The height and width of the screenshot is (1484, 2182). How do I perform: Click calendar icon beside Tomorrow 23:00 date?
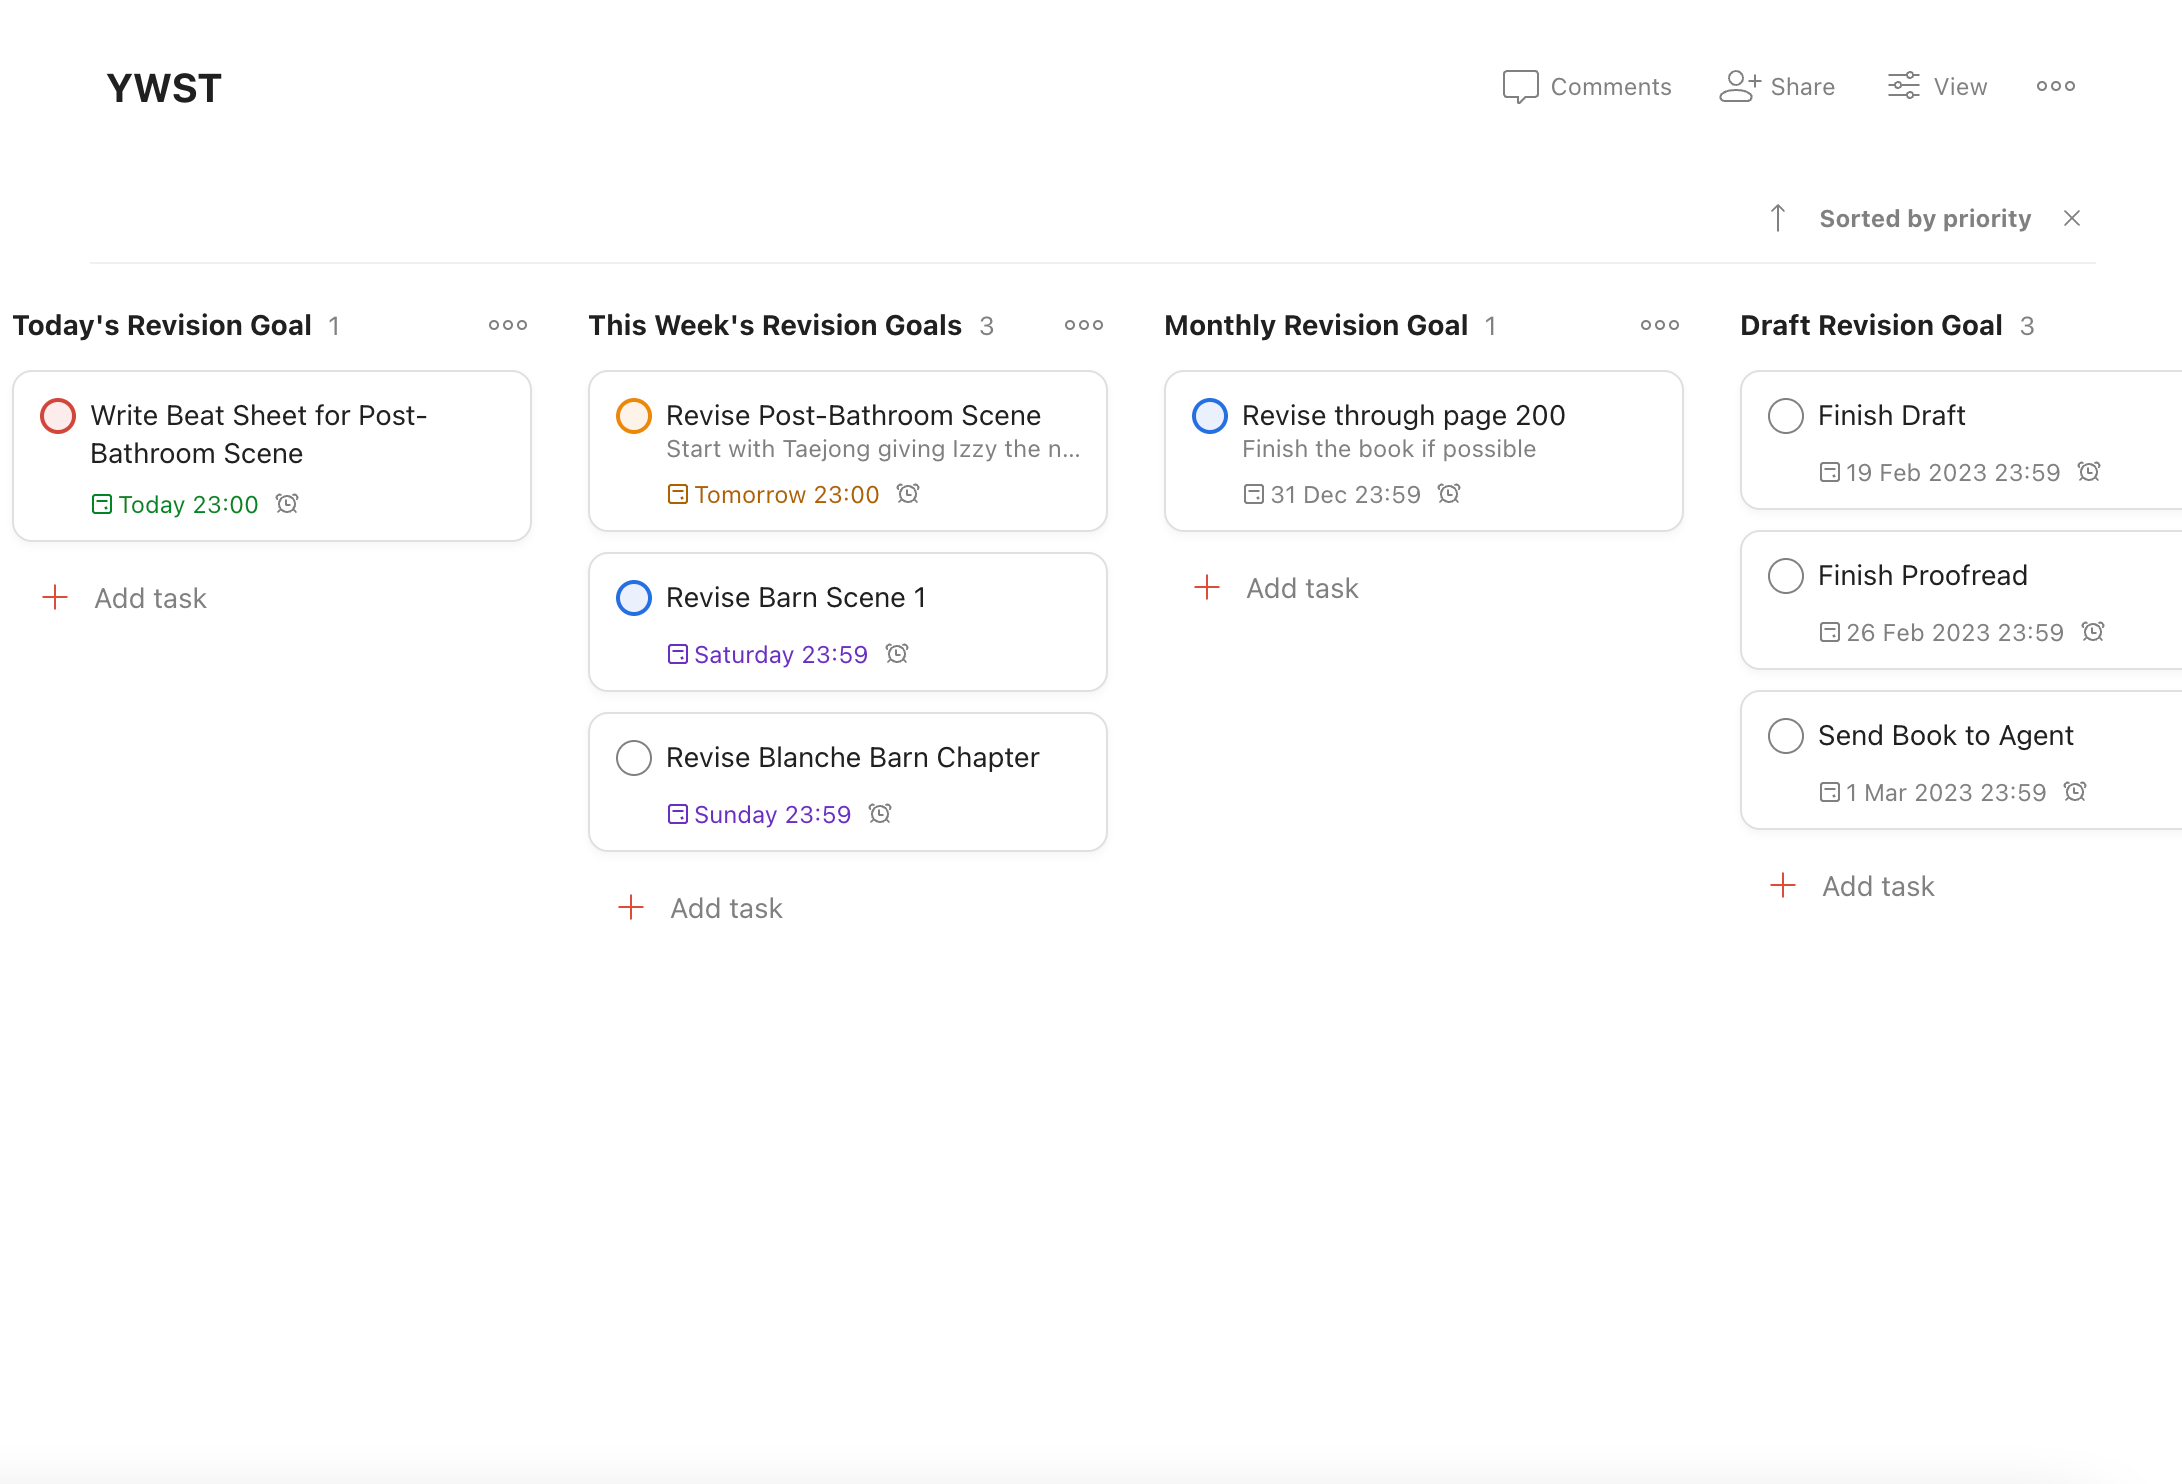(x=677, y=494)
